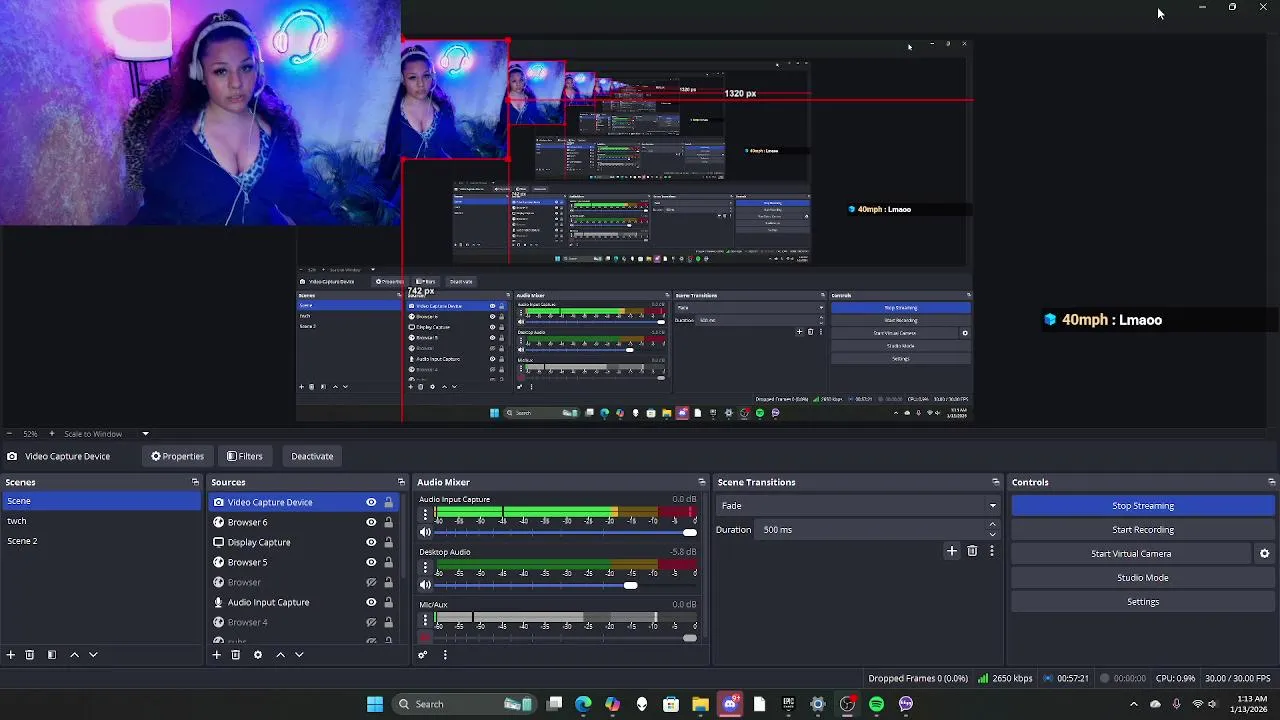The height and width of the screenshot is (720, 1280).
Task: Open Mic/Aux mixer options dots
Action: 425,620
